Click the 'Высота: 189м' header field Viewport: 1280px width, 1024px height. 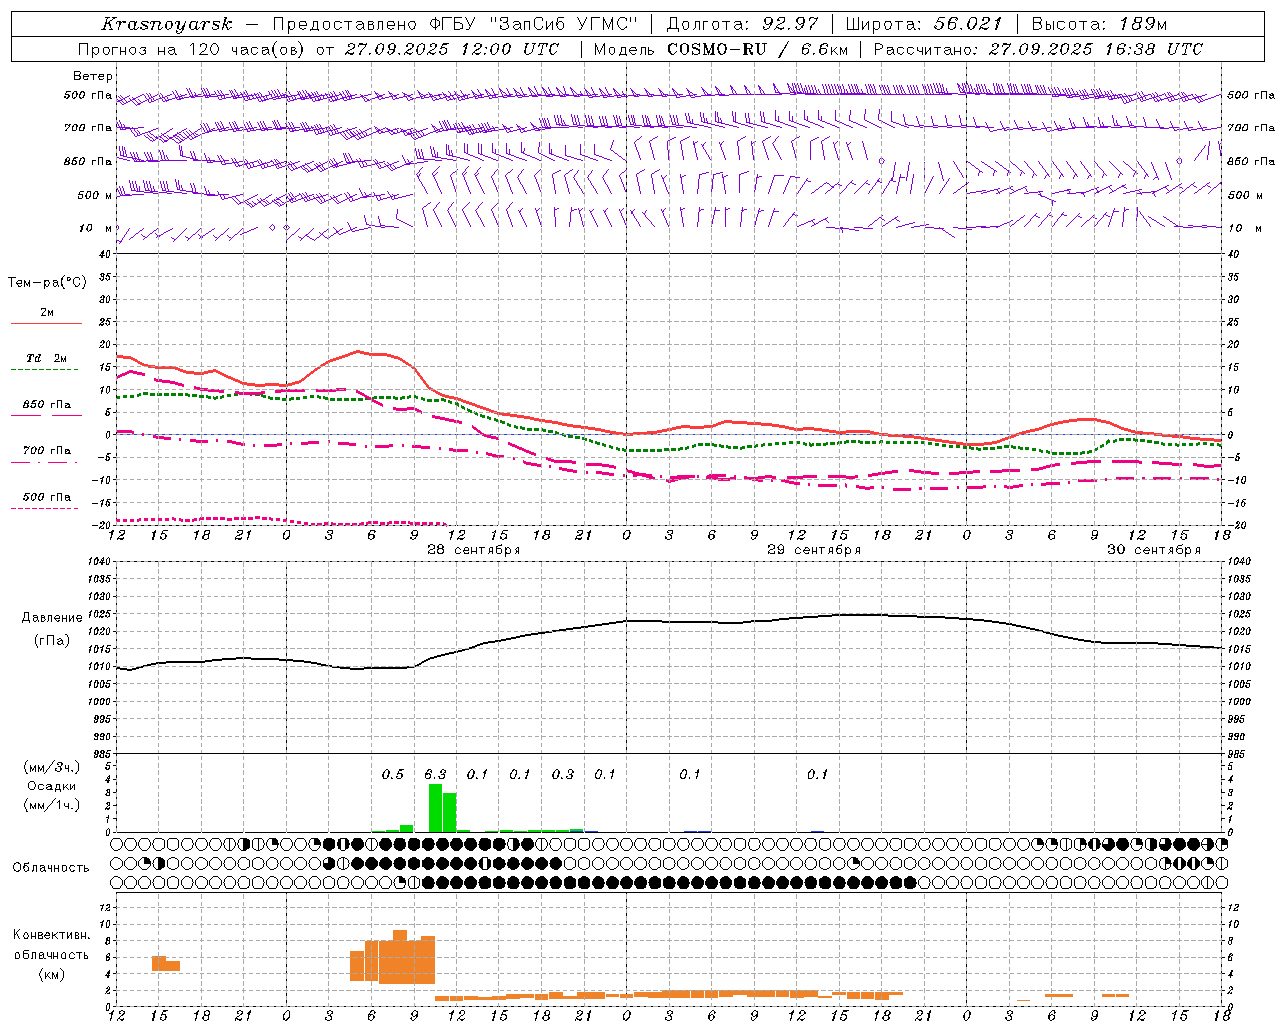[1099, 24]
